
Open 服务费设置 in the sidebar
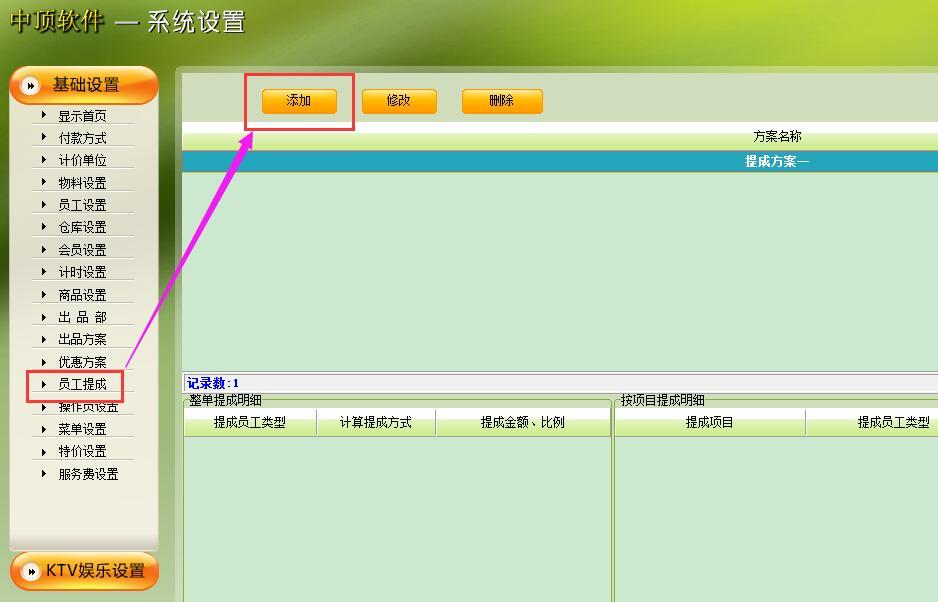[x=88, y=474]
